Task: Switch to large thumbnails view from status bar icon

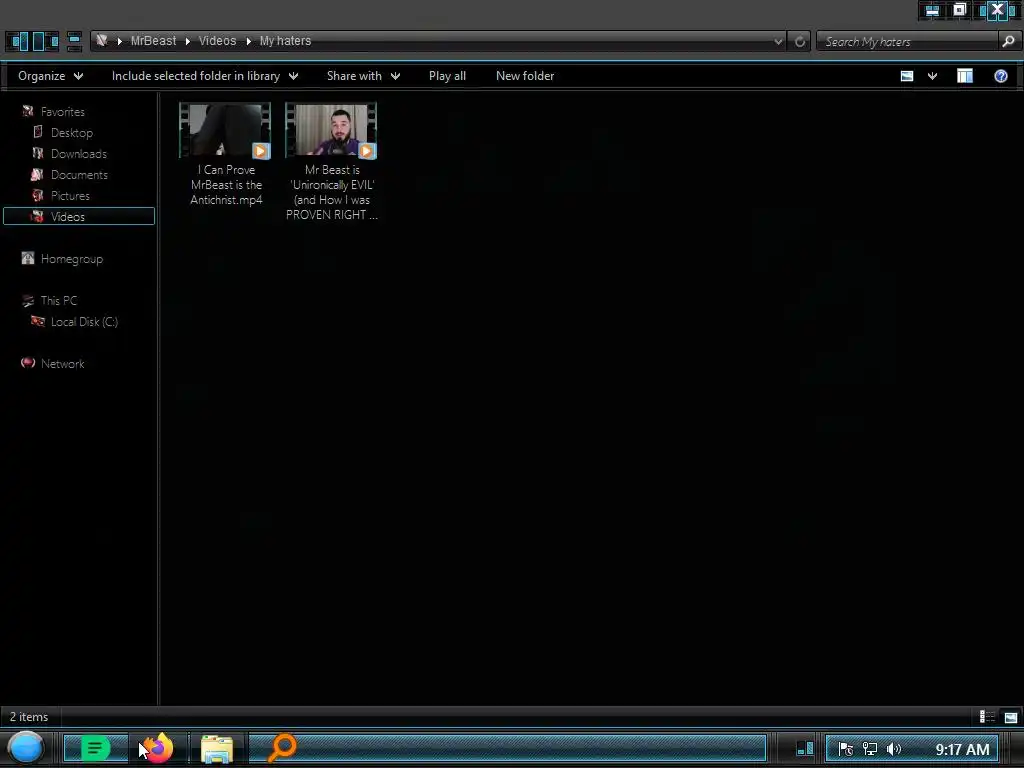Action: 1010,717
